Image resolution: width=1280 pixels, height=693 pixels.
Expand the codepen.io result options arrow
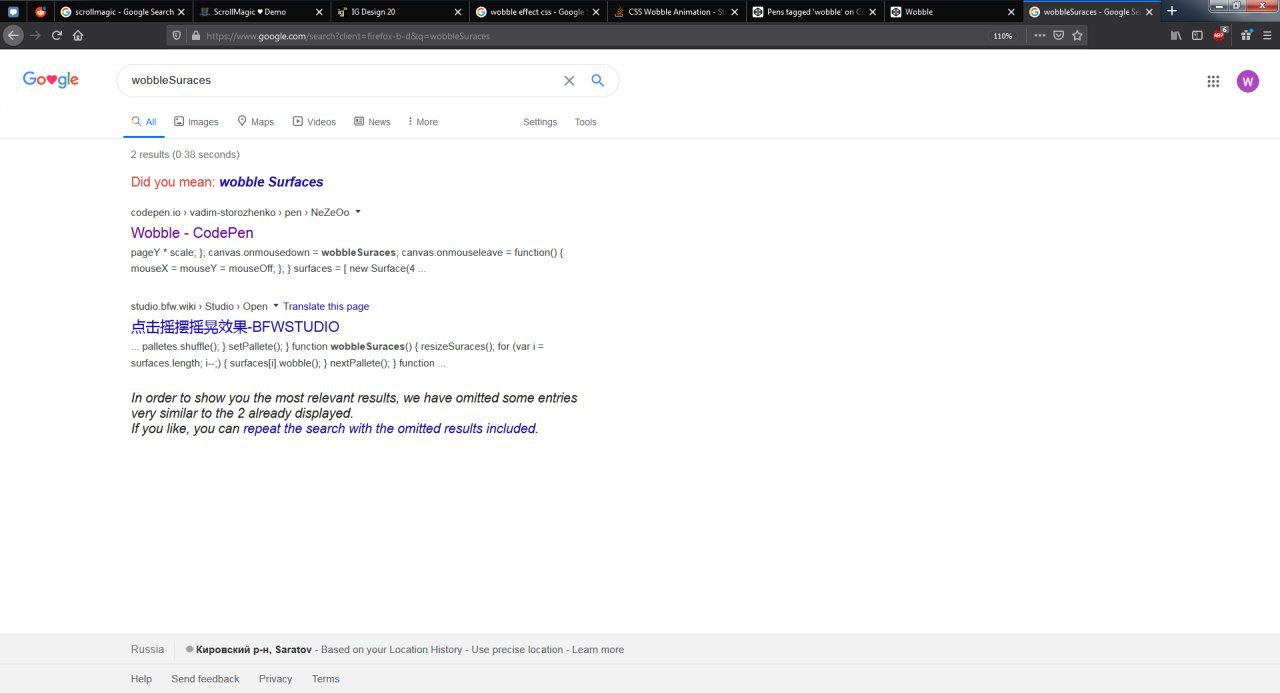coord(358,212)
